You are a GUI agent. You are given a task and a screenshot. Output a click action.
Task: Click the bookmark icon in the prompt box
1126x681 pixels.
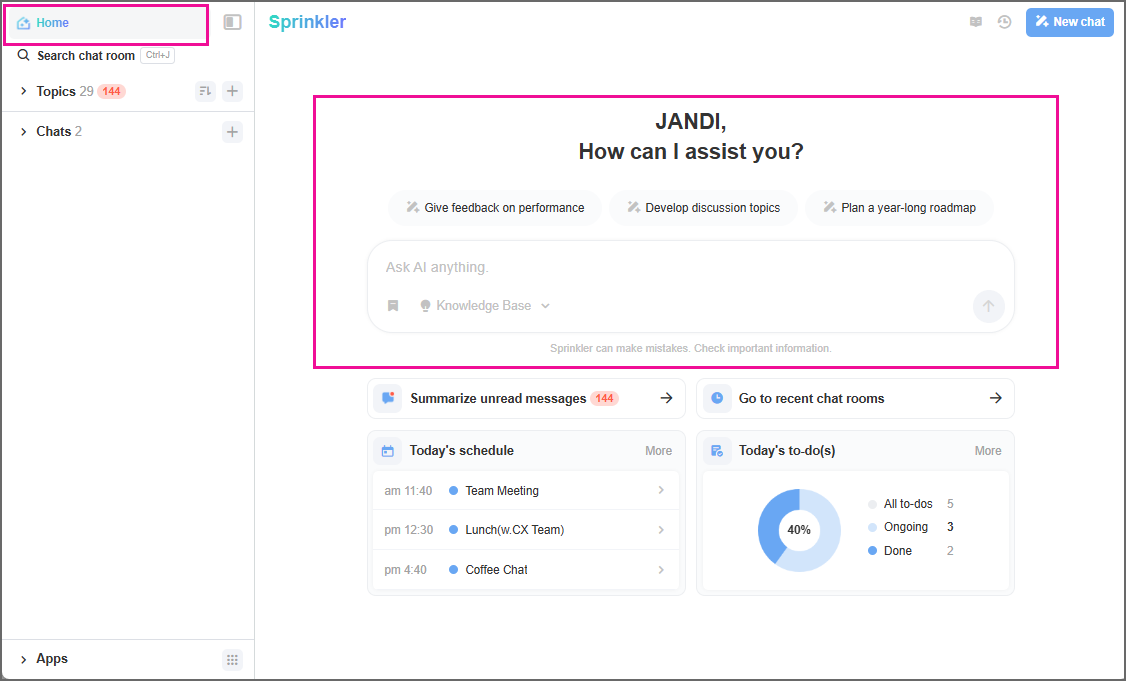coord(393,306)
